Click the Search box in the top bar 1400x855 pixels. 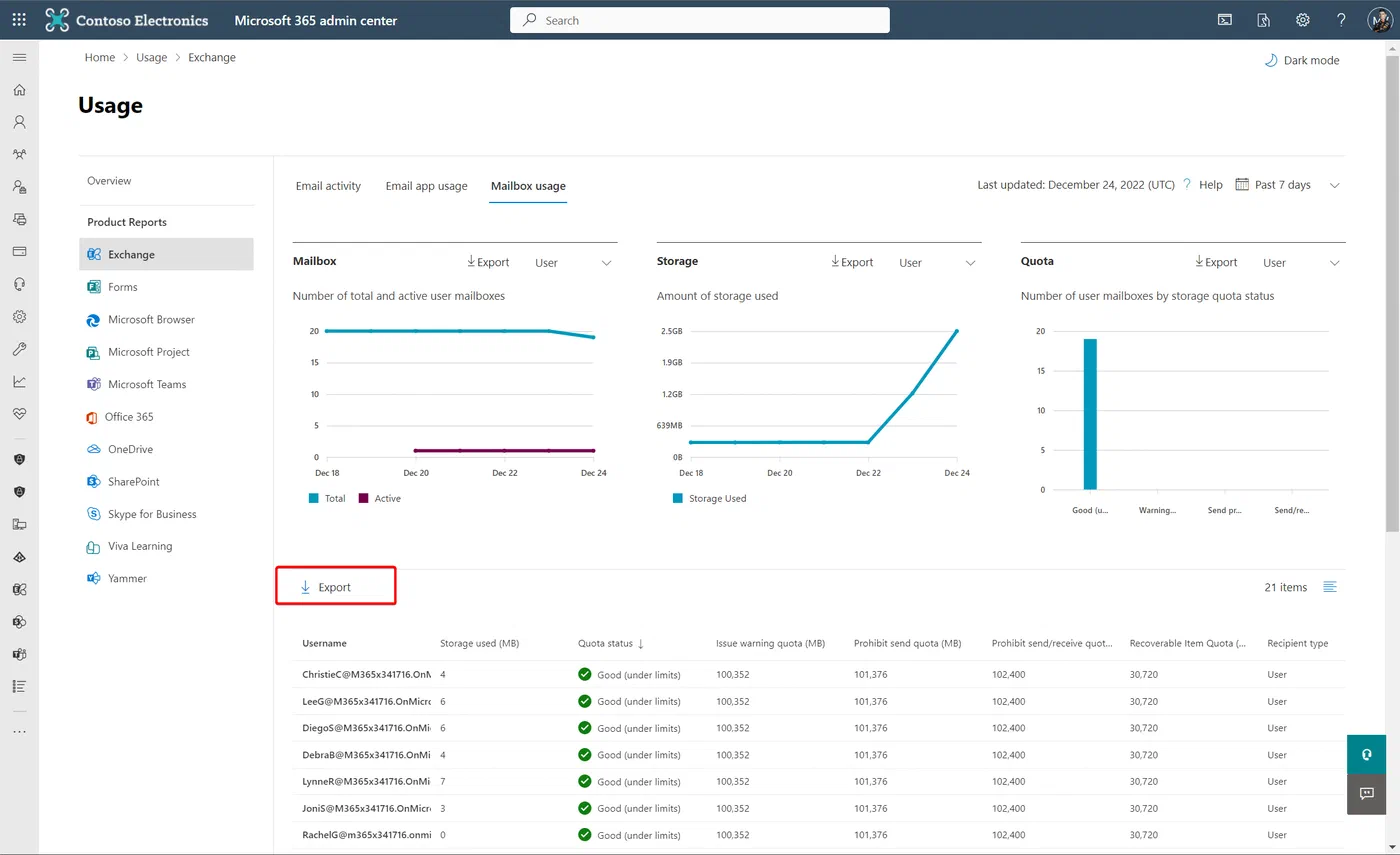pyautogui.click(x=700, y=20)
